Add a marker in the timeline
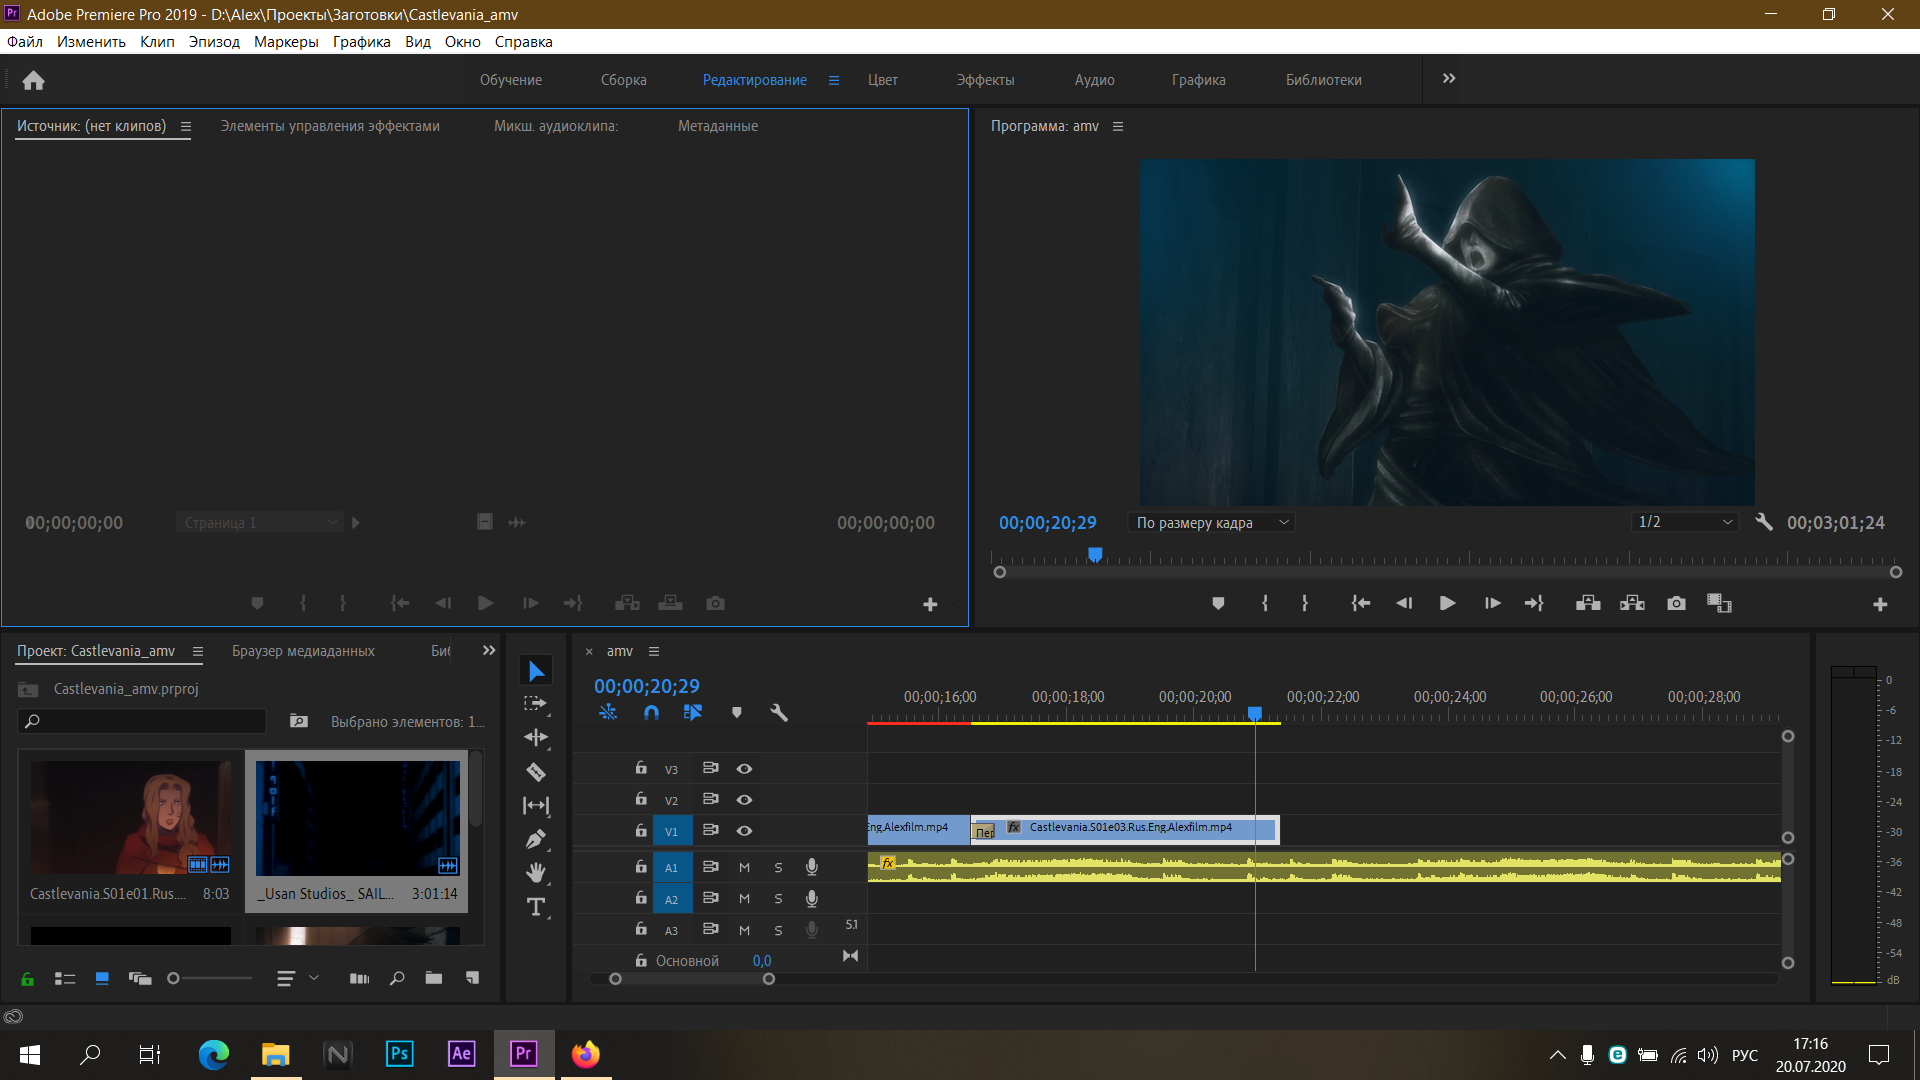The height and width of the screenshot is (1080, 1920). click(x=737, y=713)
